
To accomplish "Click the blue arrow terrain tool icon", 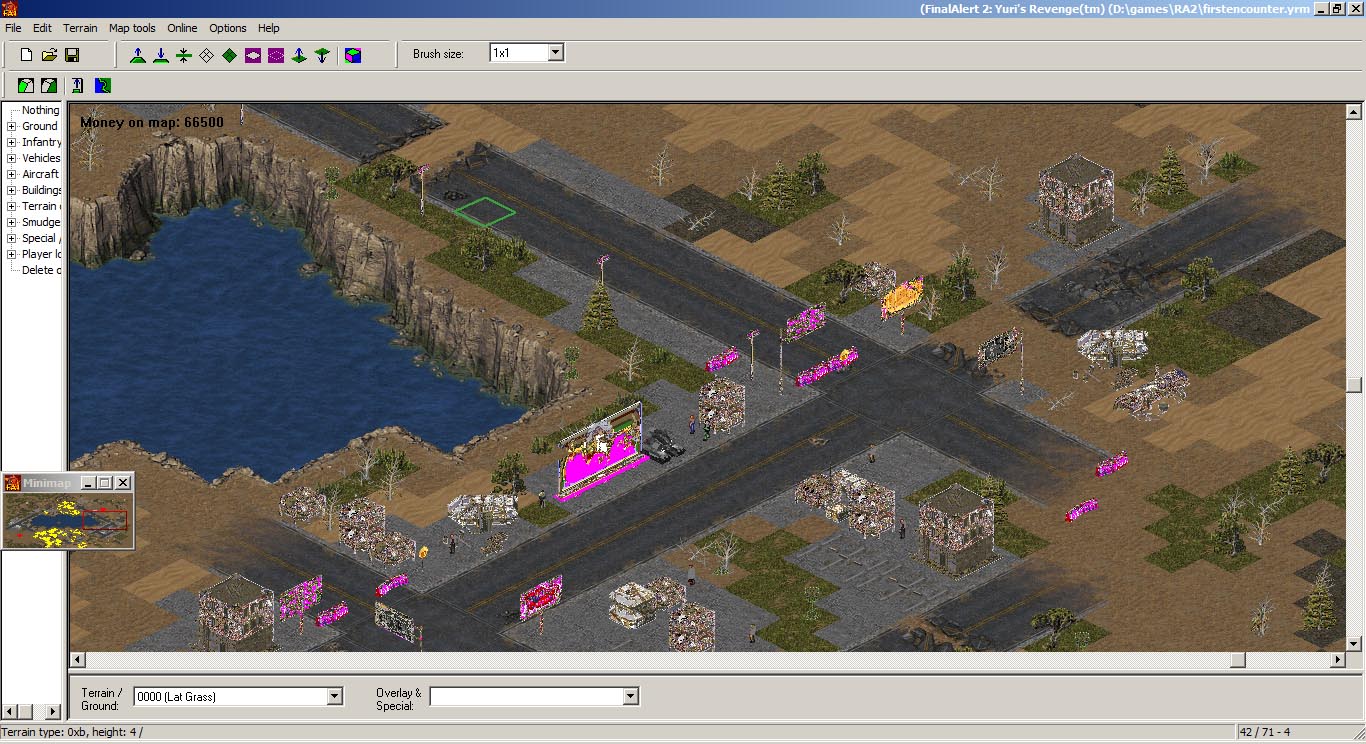I will coord(77,86).
